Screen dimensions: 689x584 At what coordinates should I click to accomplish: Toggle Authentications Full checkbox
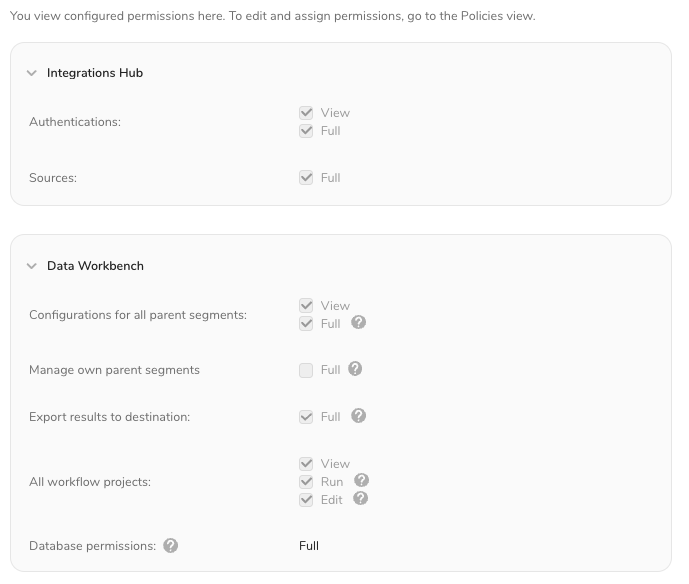(307, 131)
